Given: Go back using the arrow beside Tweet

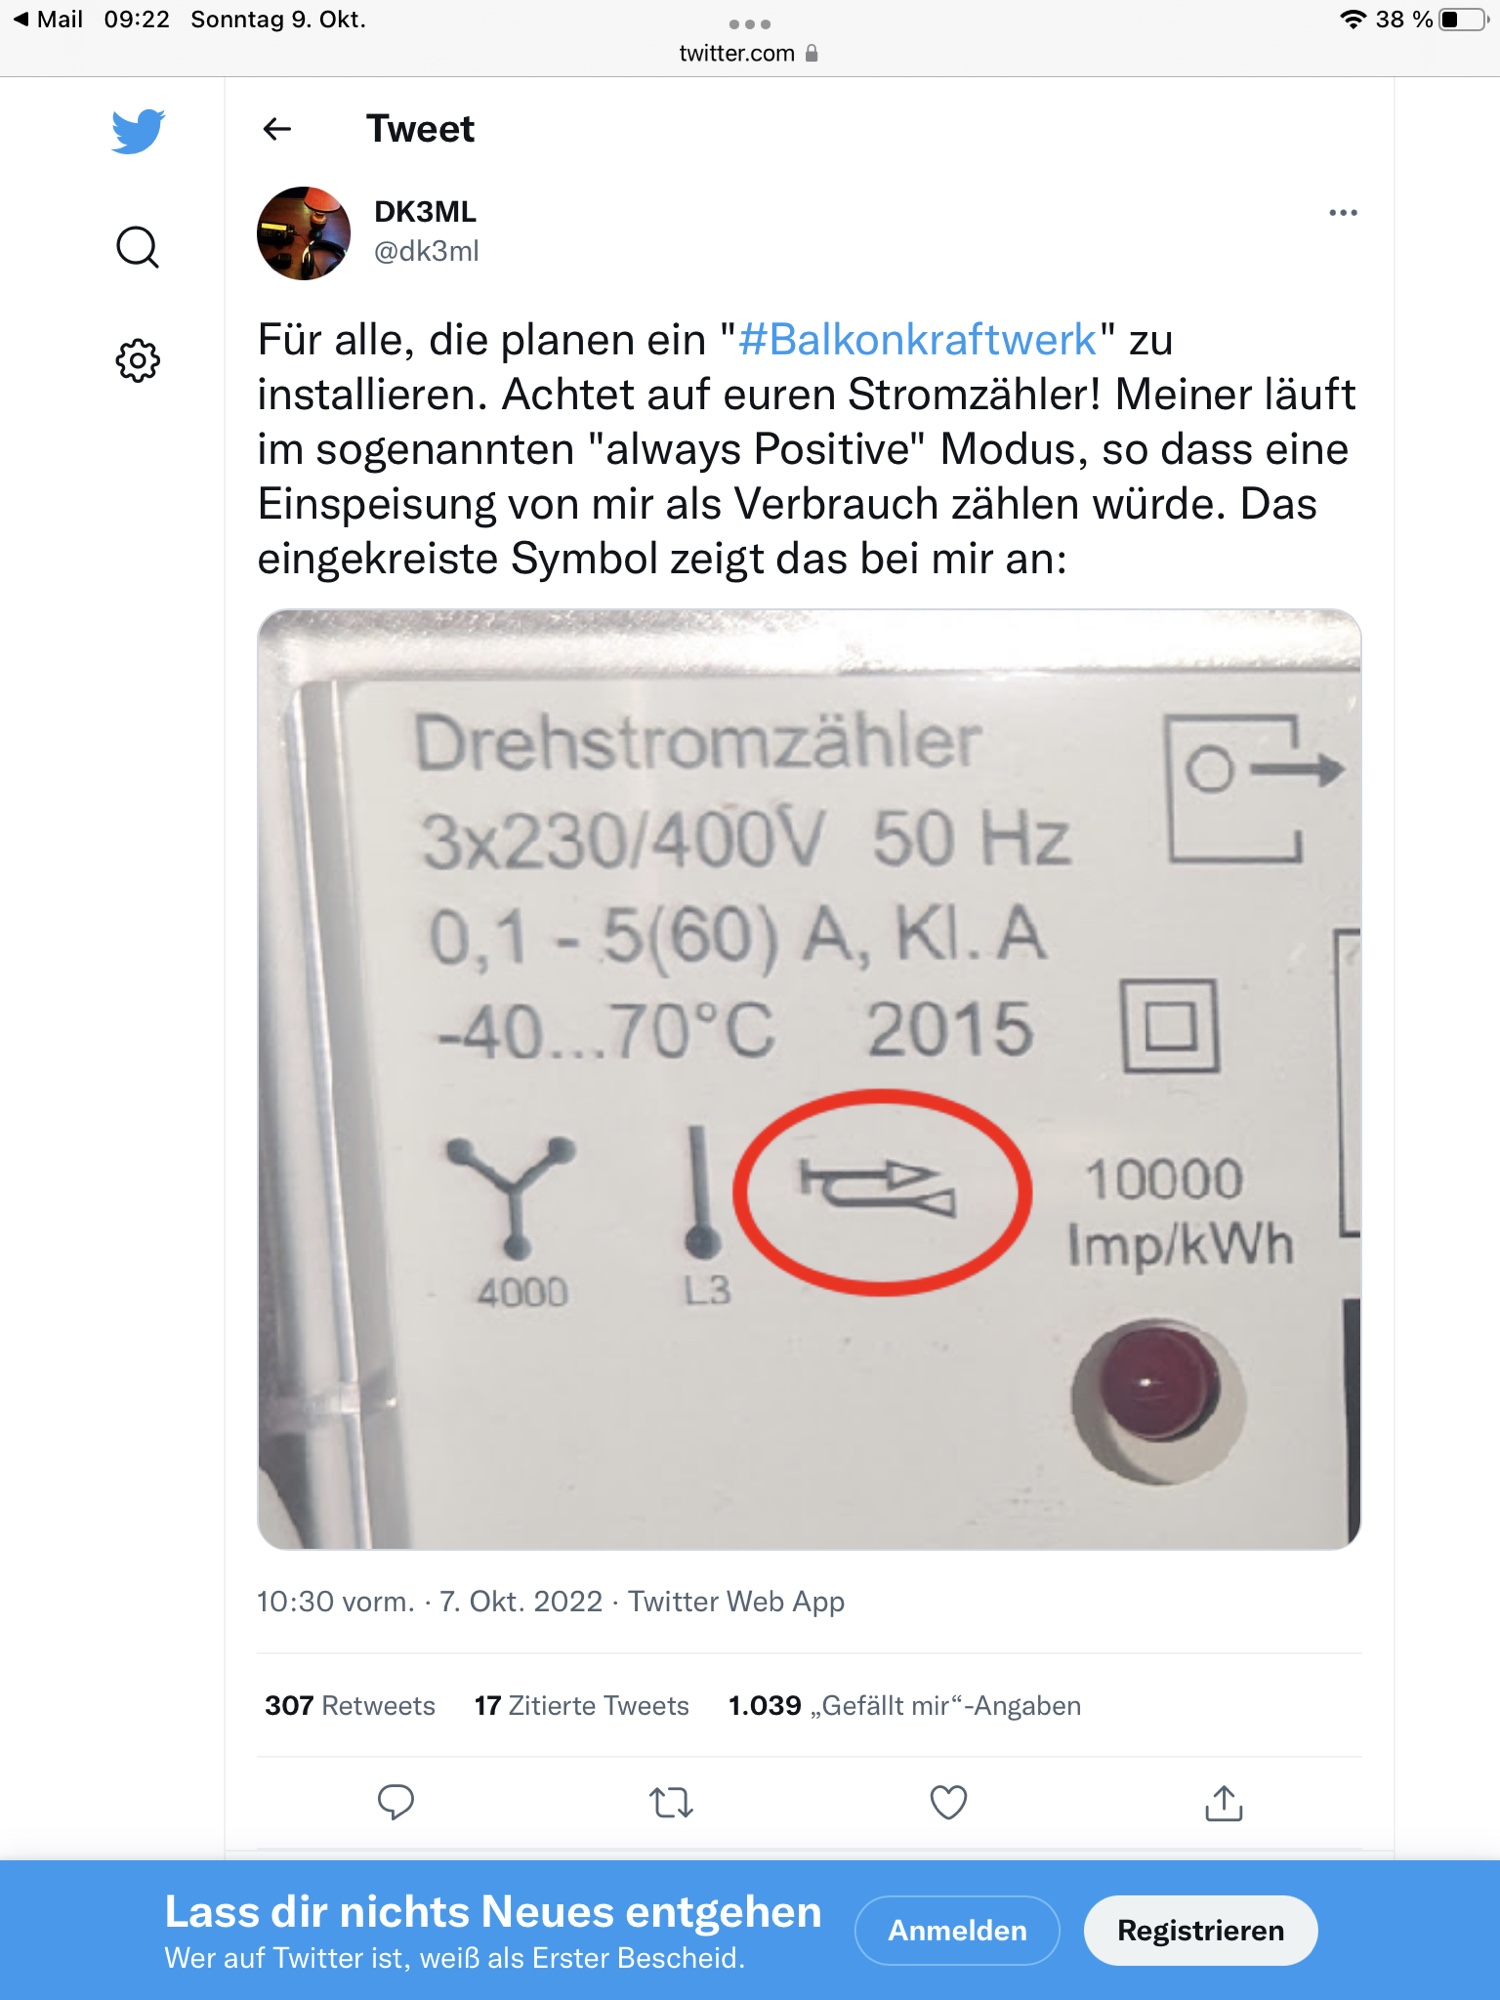Looking at the screenshot, I should pyautogui.click(x=277, y=129).
